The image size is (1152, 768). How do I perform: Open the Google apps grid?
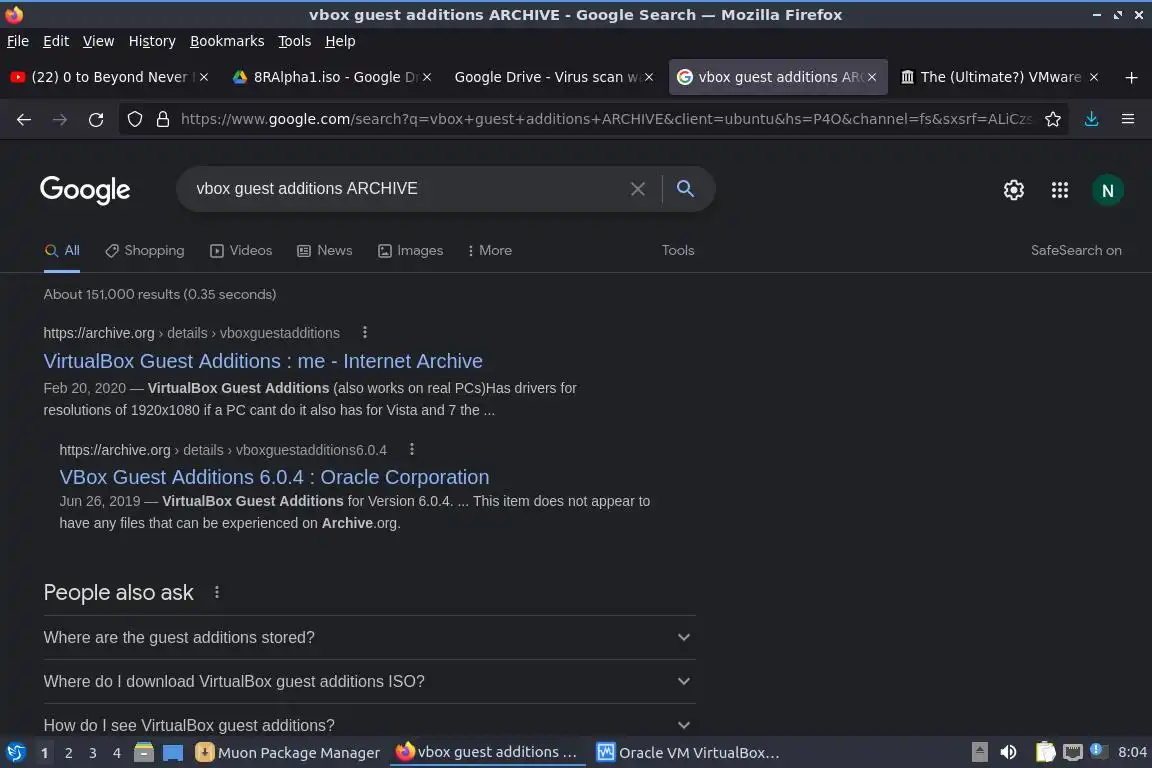[x=1059, y=190]
